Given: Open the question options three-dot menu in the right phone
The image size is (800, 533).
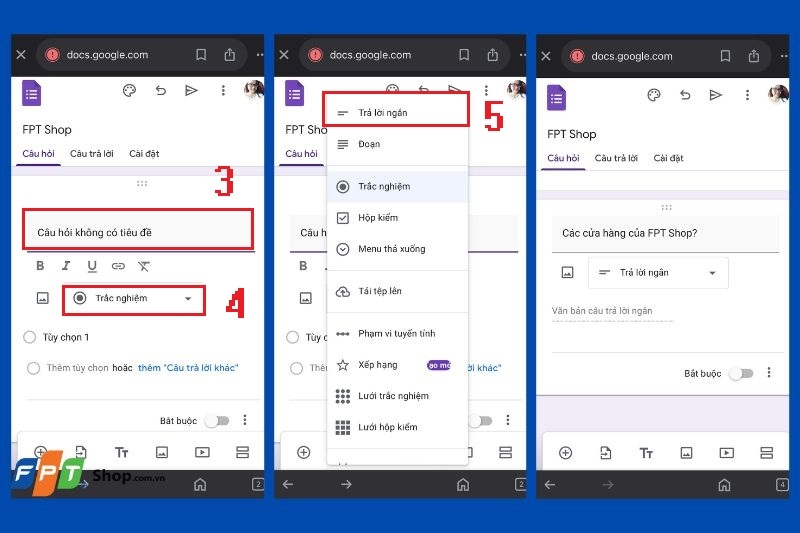Looking at the screenshot, I should pyautogui.click(x=769, y=373).
